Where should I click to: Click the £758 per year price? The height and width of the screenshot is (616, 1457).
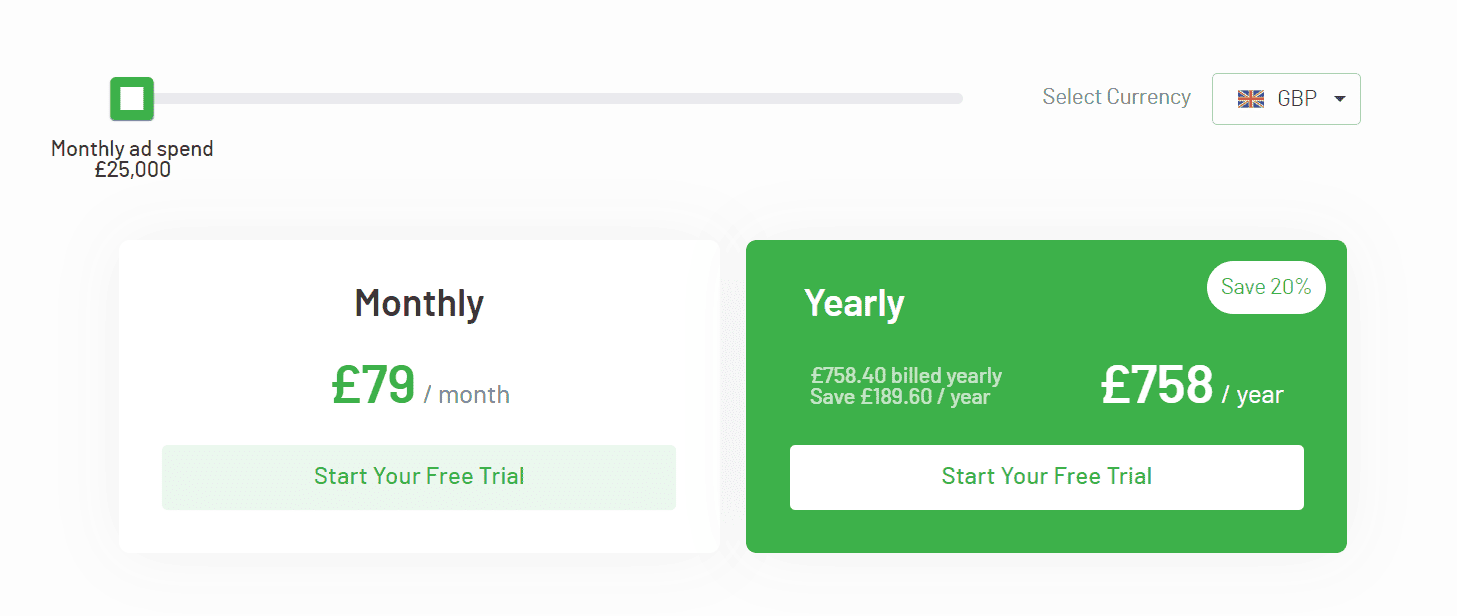1157,384
